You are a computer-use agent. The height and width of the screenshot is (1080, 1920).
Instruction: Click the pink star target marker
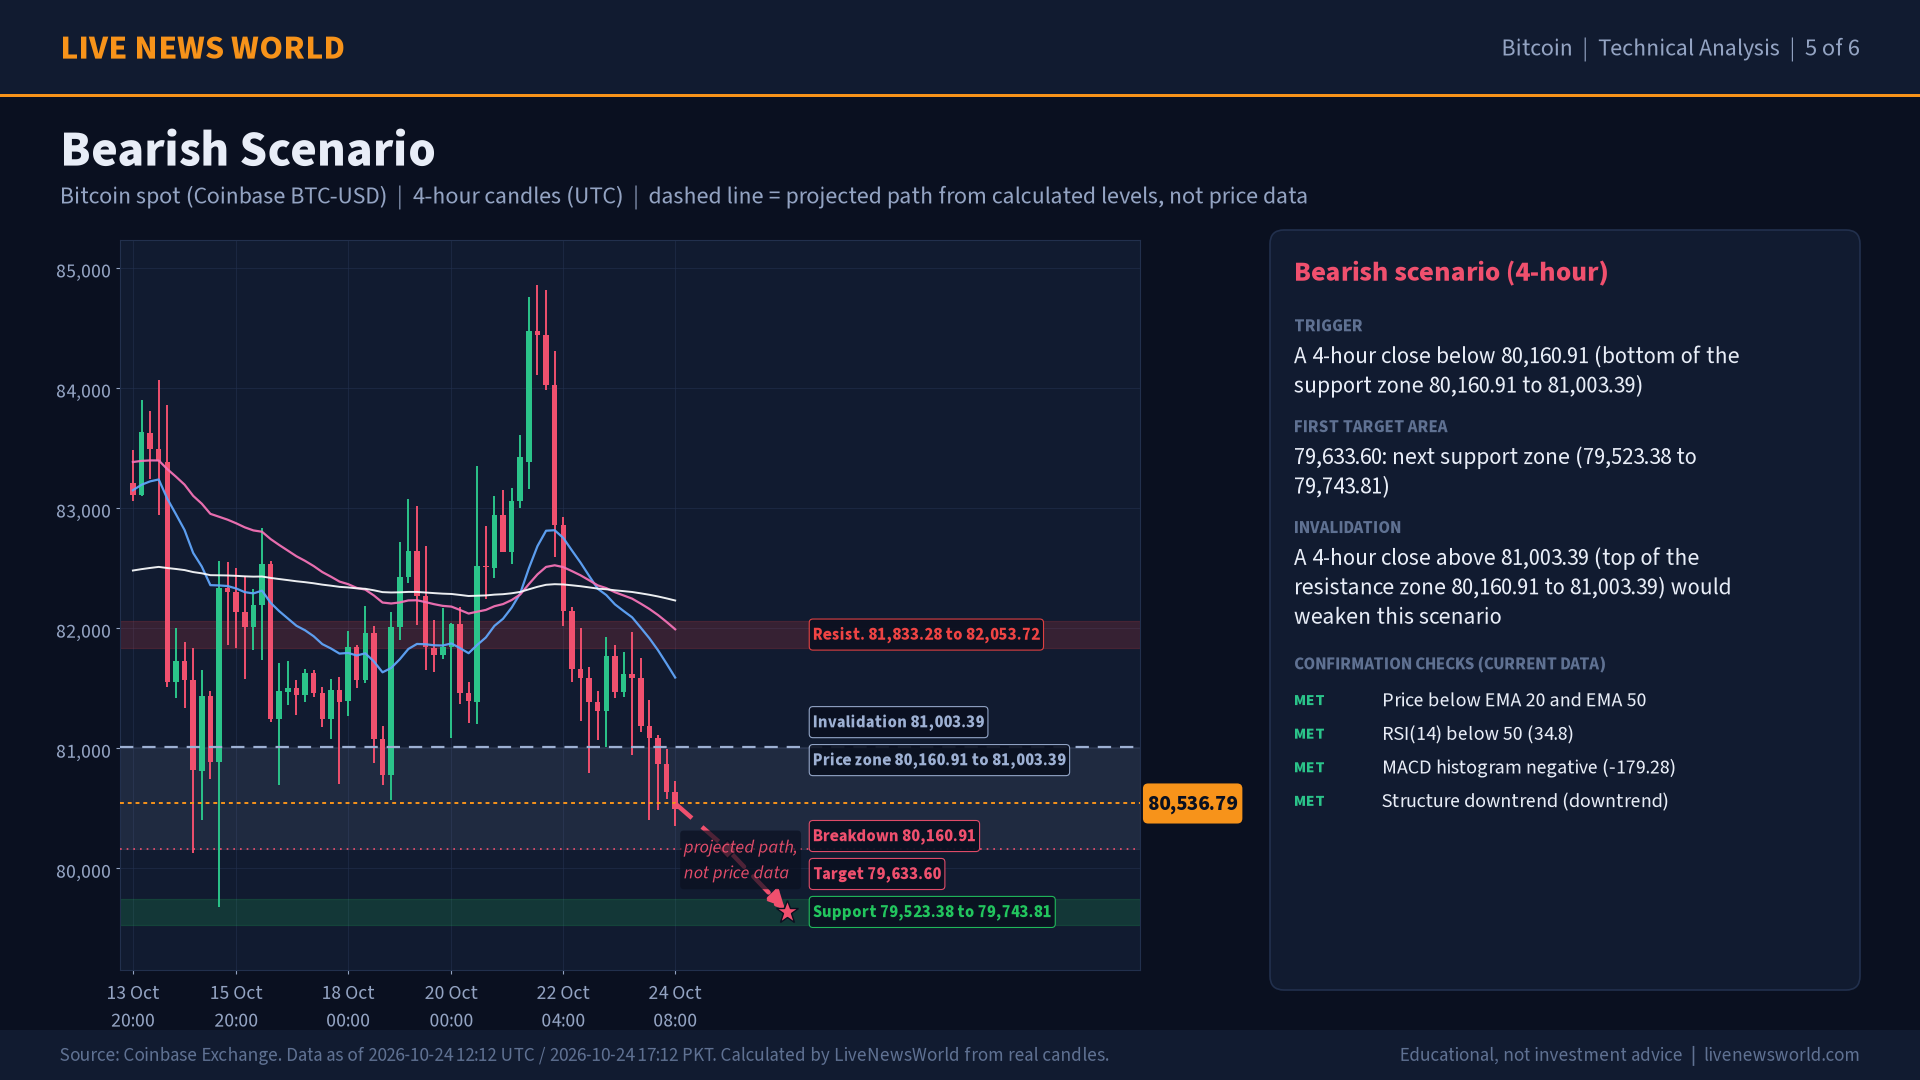pos(787,912)
